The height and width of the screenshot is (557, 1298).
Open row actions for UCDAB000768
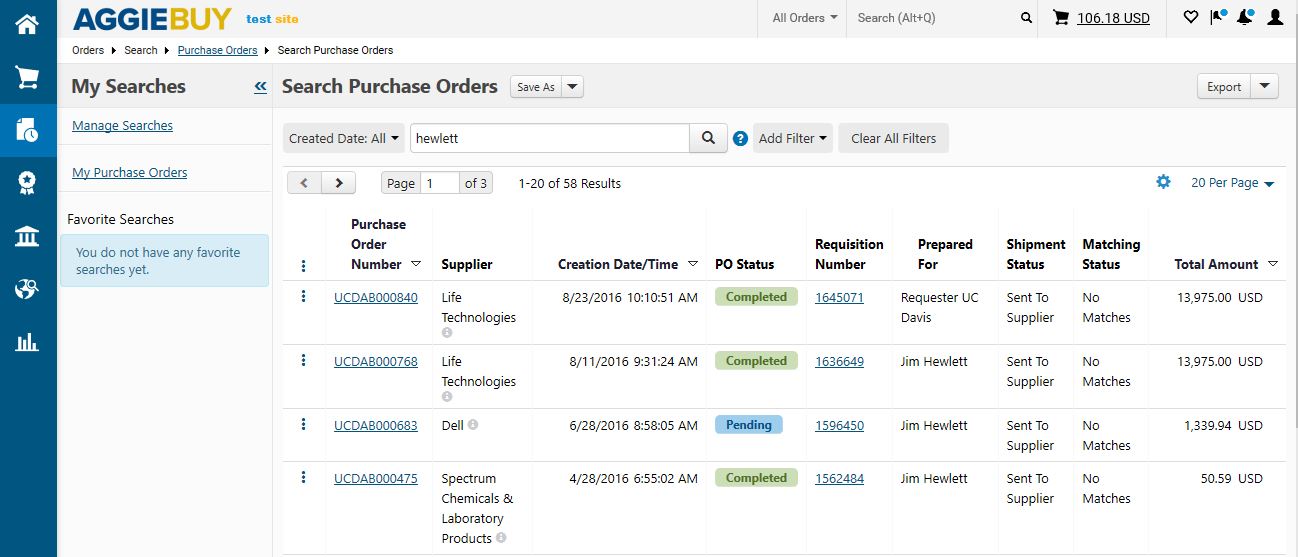click(303, 360)
